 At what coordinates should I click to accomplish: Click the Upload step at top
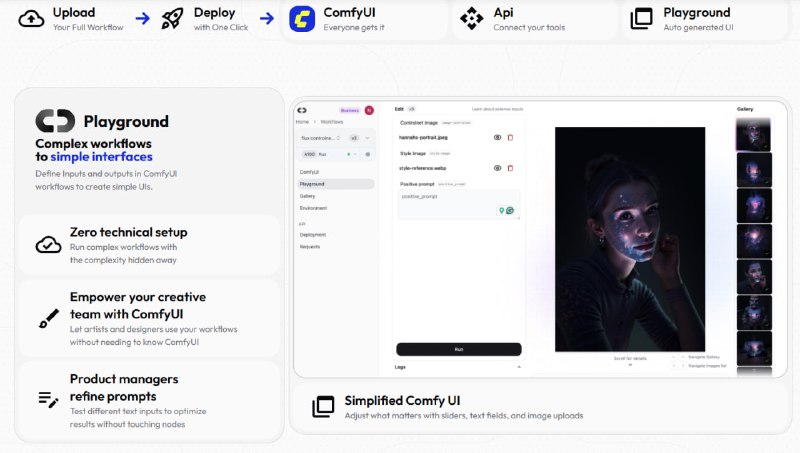(x=71, y=19)
